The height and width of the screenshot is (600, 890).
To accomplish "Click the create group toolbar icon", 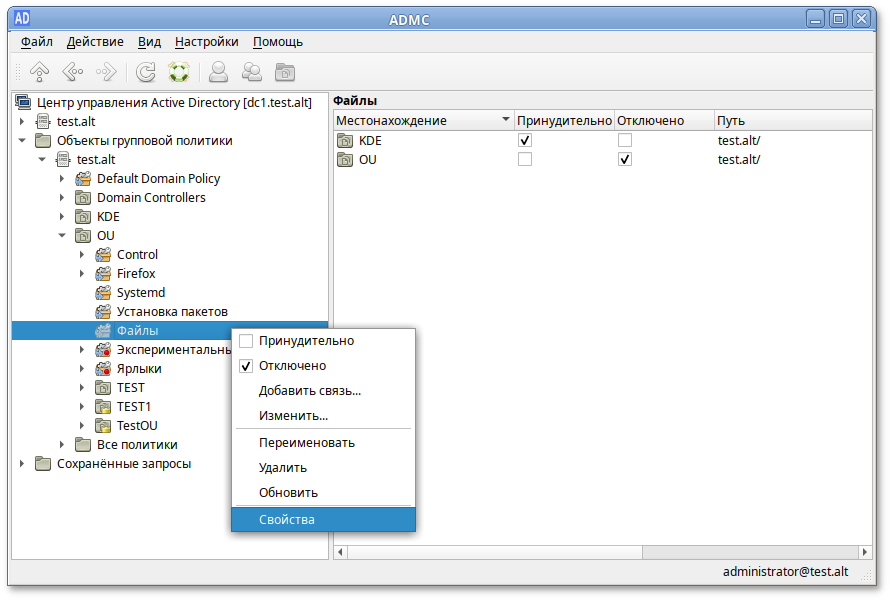I will [x=252, y=72].
